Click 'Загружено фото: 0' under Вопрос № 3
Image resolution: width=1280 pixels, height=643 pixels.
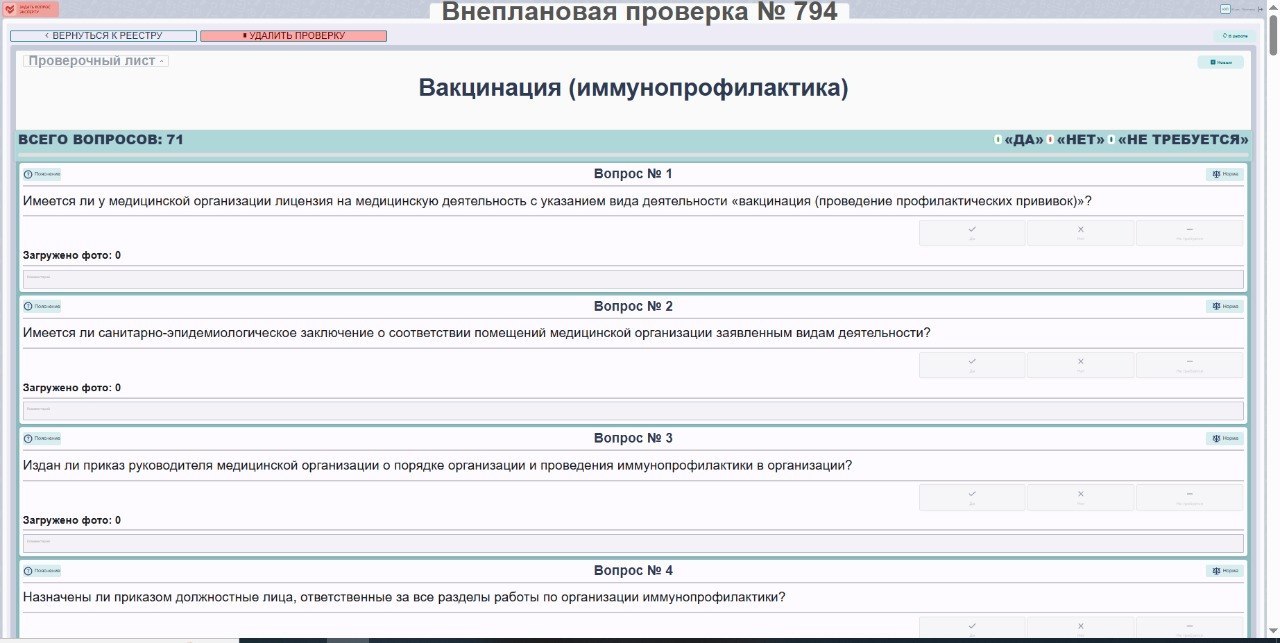pos(72,520)
